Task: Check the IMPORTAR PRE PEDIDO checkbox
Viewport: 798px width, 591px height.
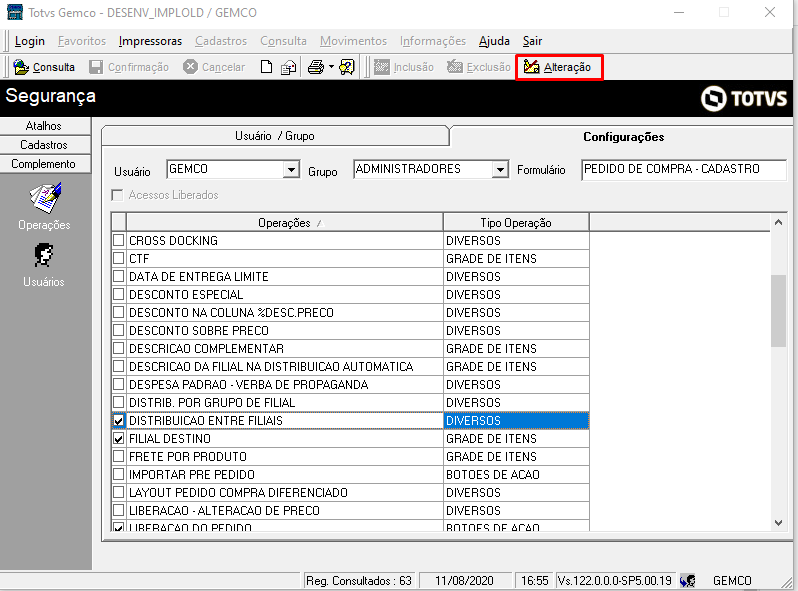Action: pos(119,474)
